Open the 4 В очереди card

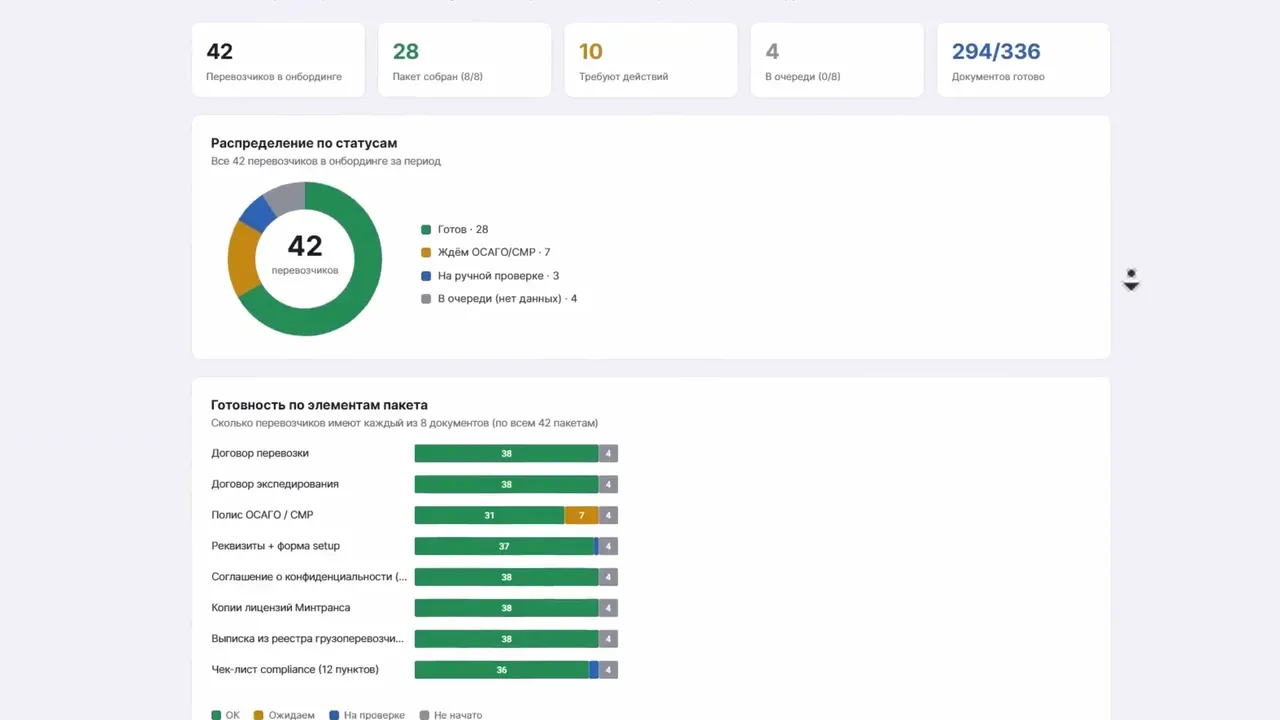click(x=837, y=60)
